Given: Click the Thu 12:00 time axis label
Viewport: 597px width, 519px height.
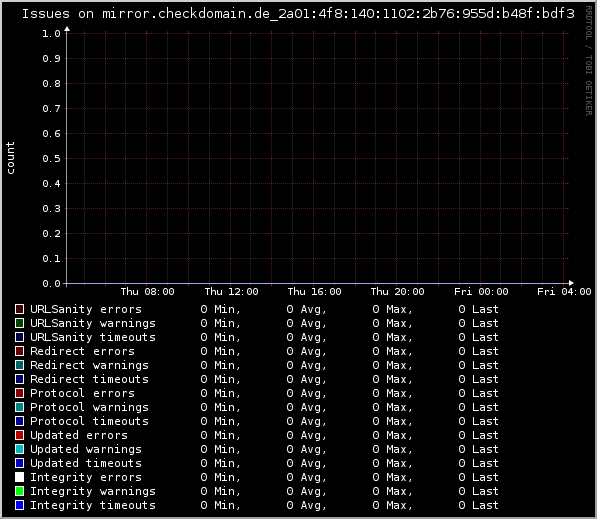Looking at the screenshot, I should (x=231, y=292).
